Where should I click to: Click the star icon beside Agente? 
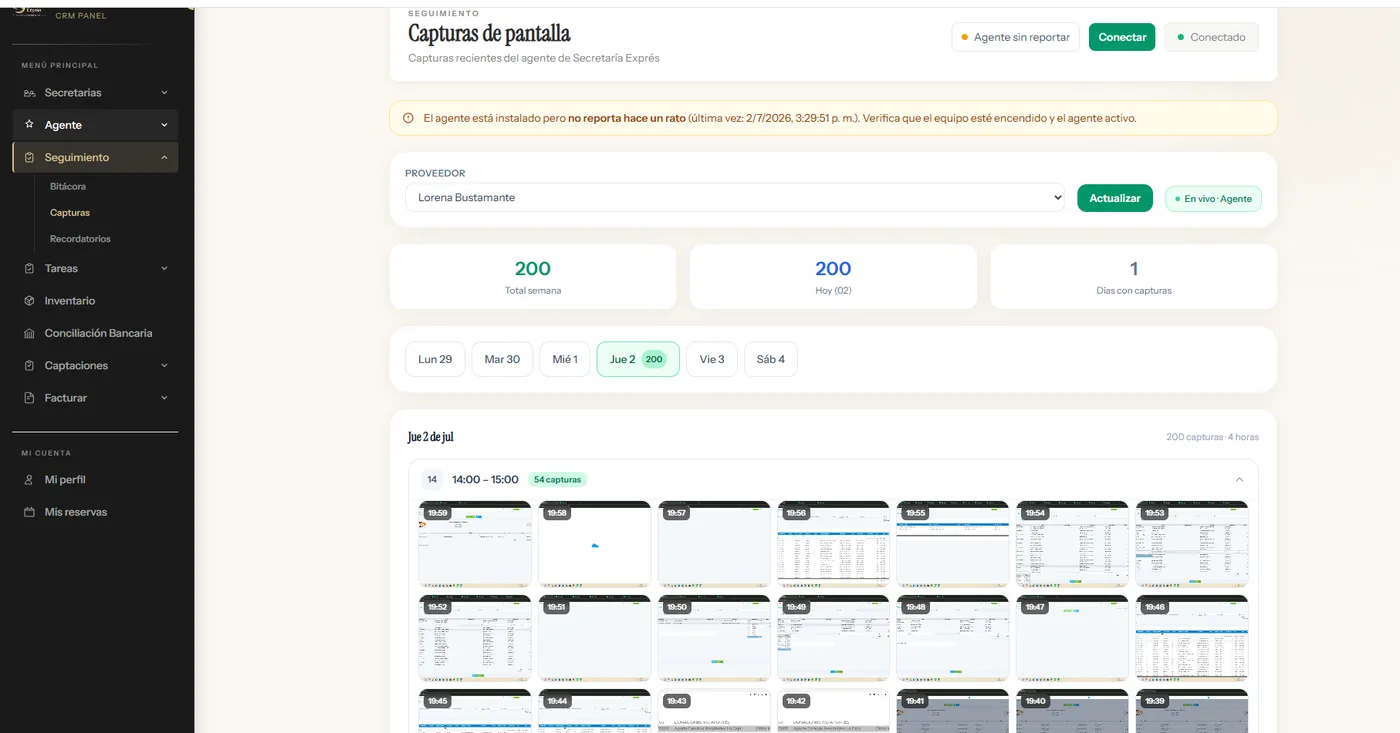(29, 125)
